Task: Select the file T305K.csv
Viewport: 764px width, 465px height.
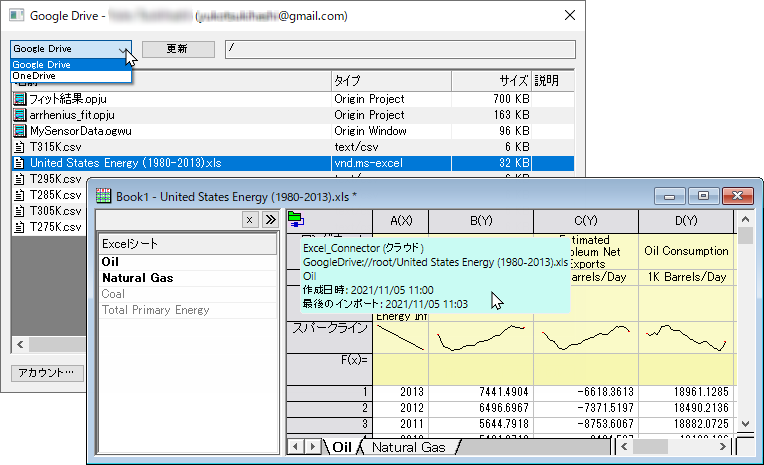Action: [56, 212]
